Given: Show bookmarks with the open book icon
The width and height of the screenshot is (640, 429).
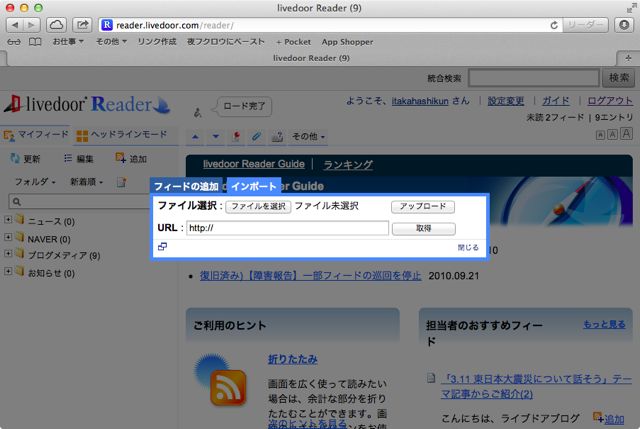Looking at the screenshot, I should 35,42.
